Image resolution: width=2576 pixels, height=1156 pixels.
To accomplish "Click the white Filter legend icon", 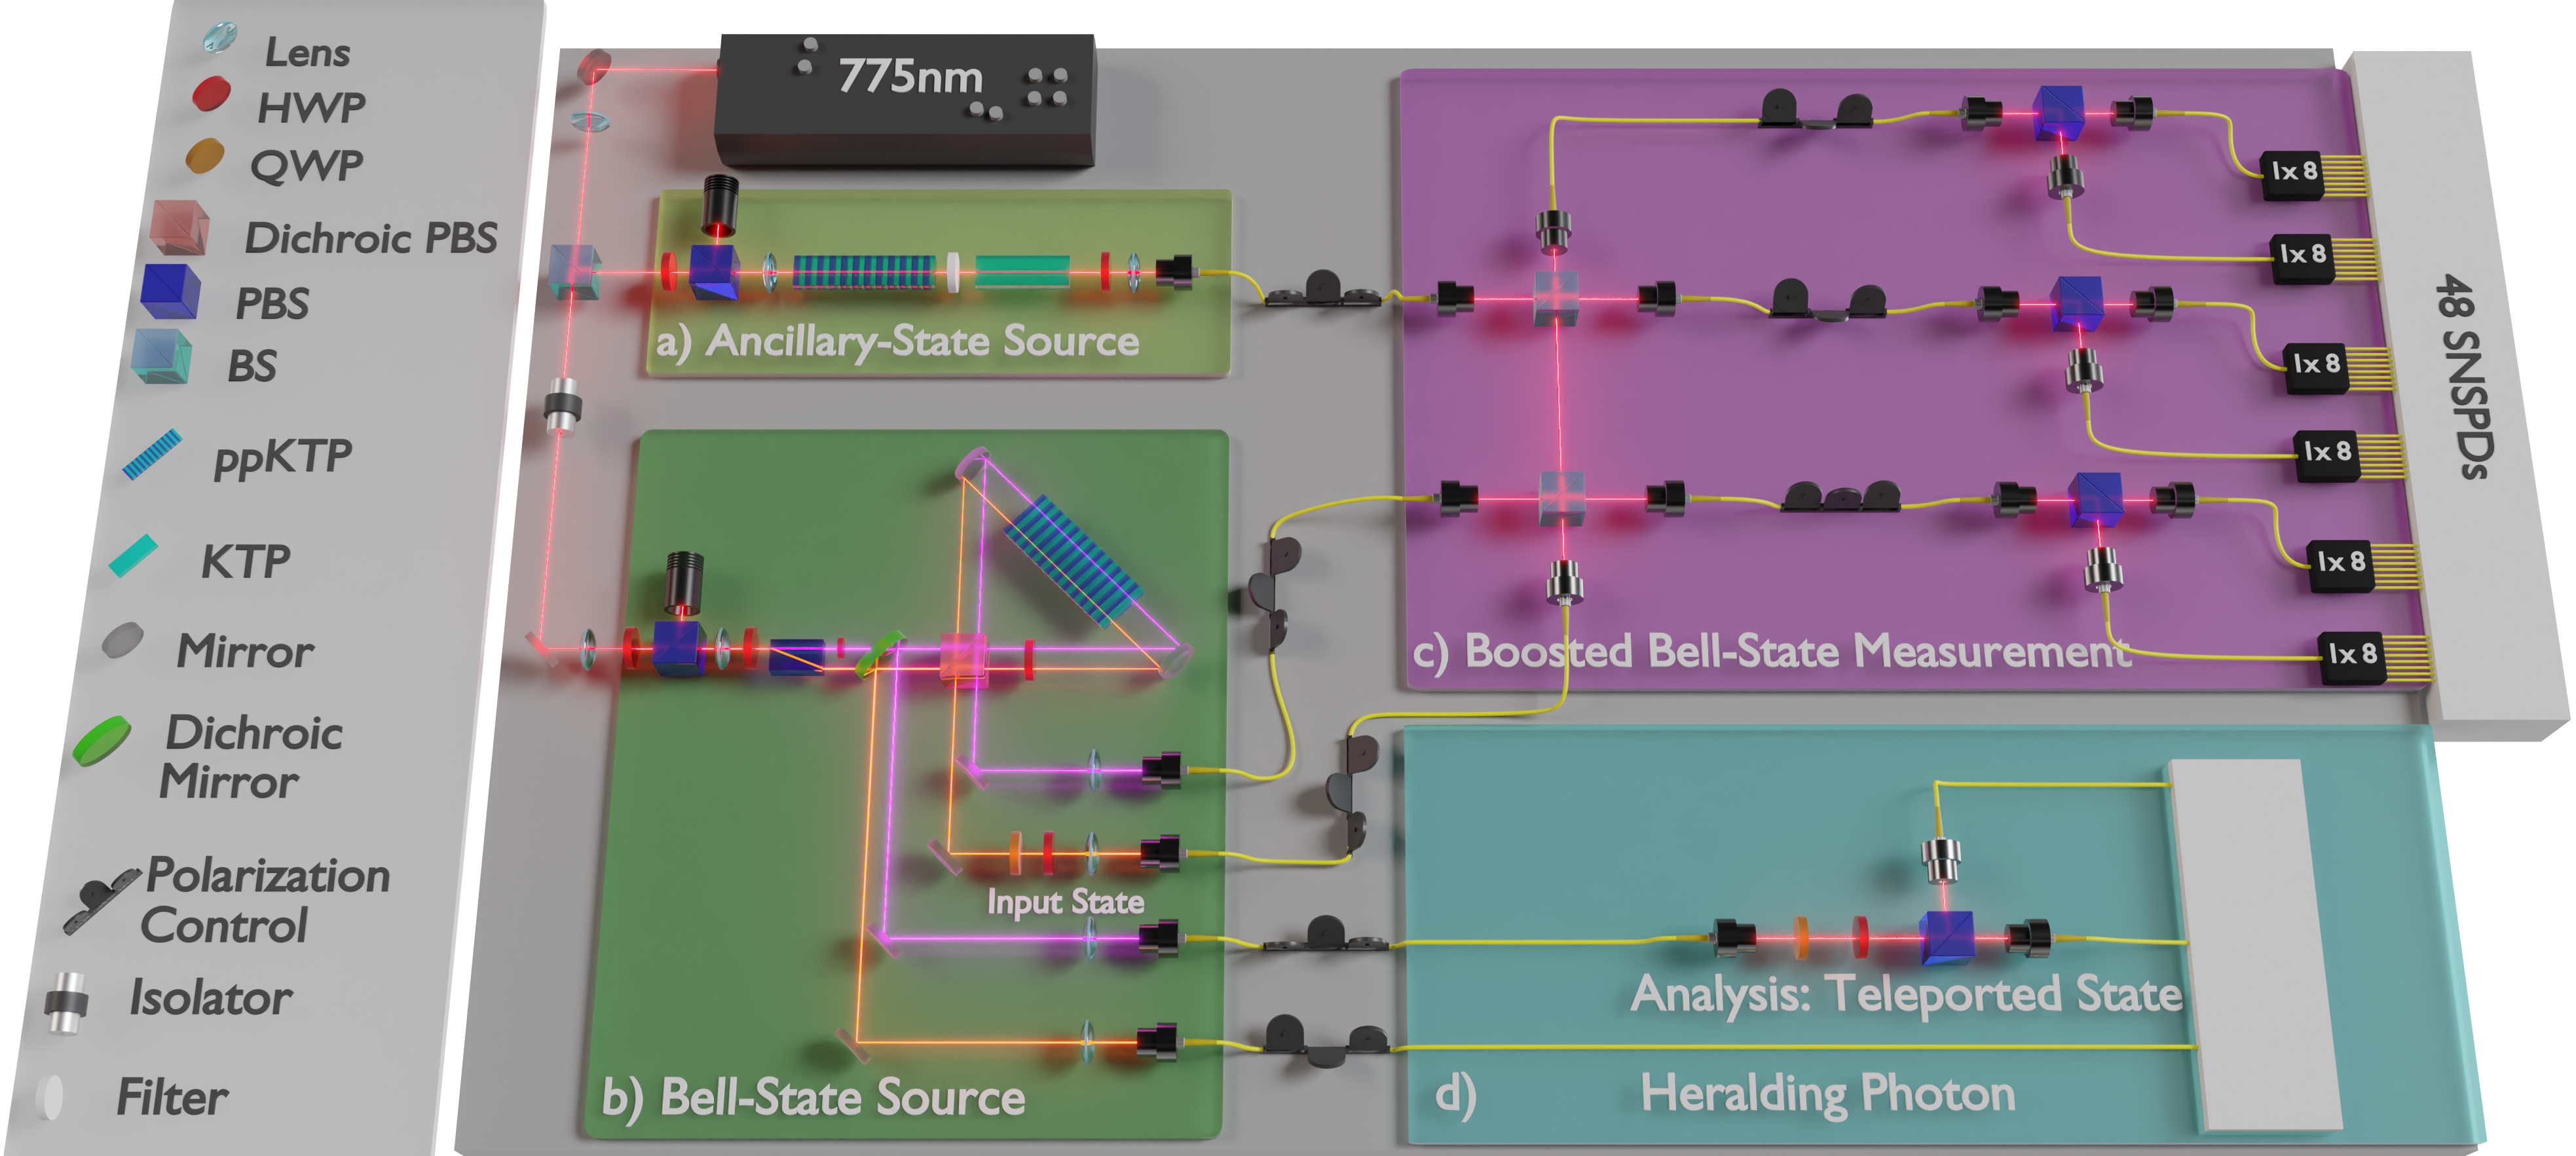I will pos(49,1097).
